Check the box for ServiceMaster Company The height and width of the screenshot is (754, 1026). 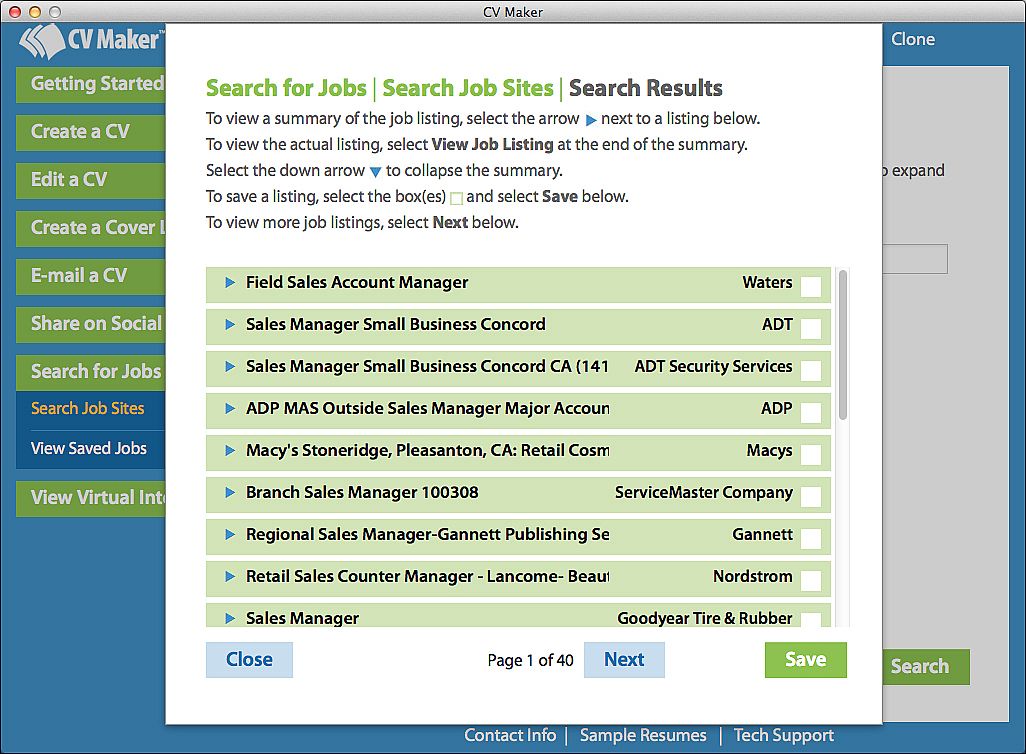click(x=811, y=497)
